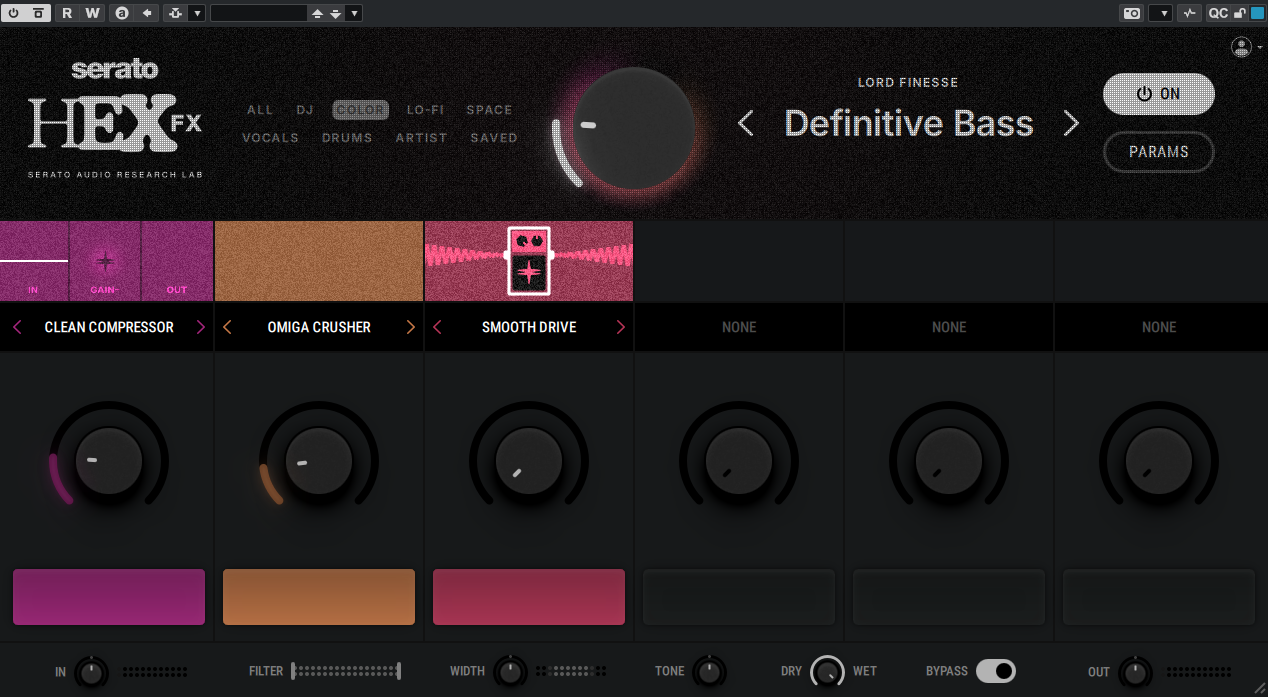Click the copy A to B arrow icon
The image size is (1268, 697).
click(x=147, y=13)
